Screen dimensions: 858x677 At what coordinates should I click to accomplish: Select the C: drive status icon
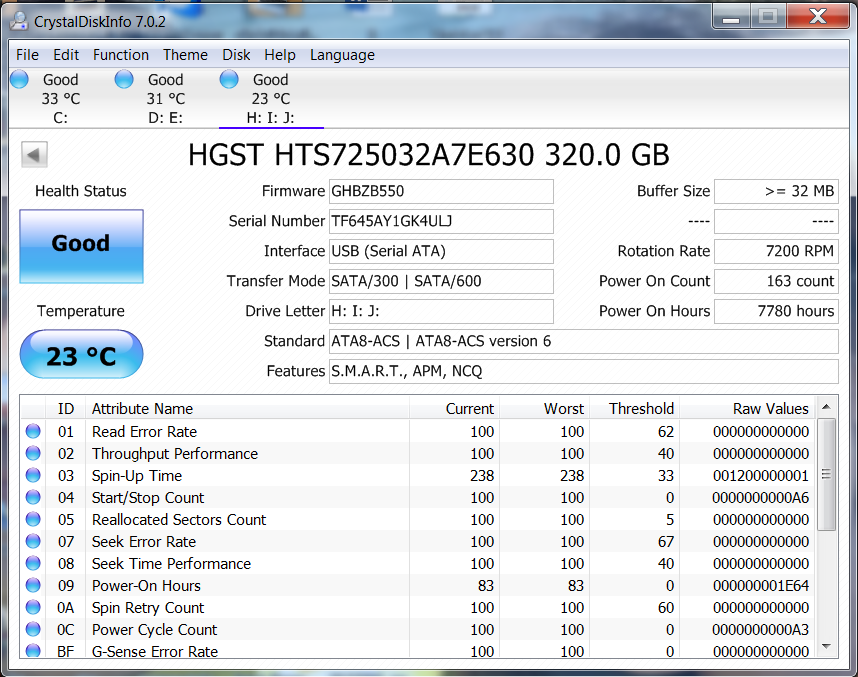point(20,79)
